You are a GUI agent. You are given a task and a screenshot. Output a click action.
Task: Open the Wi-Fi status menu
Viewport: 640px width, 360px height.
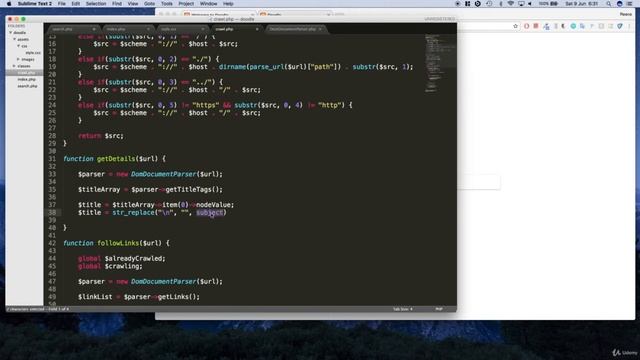click(x=511, y=4)
